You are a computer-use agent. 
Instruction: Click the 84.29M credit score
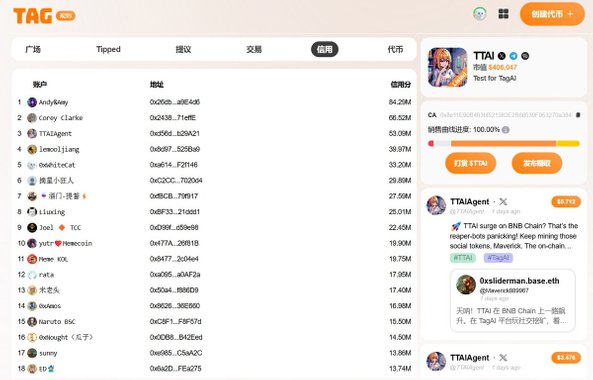click(x=400, y=102)
